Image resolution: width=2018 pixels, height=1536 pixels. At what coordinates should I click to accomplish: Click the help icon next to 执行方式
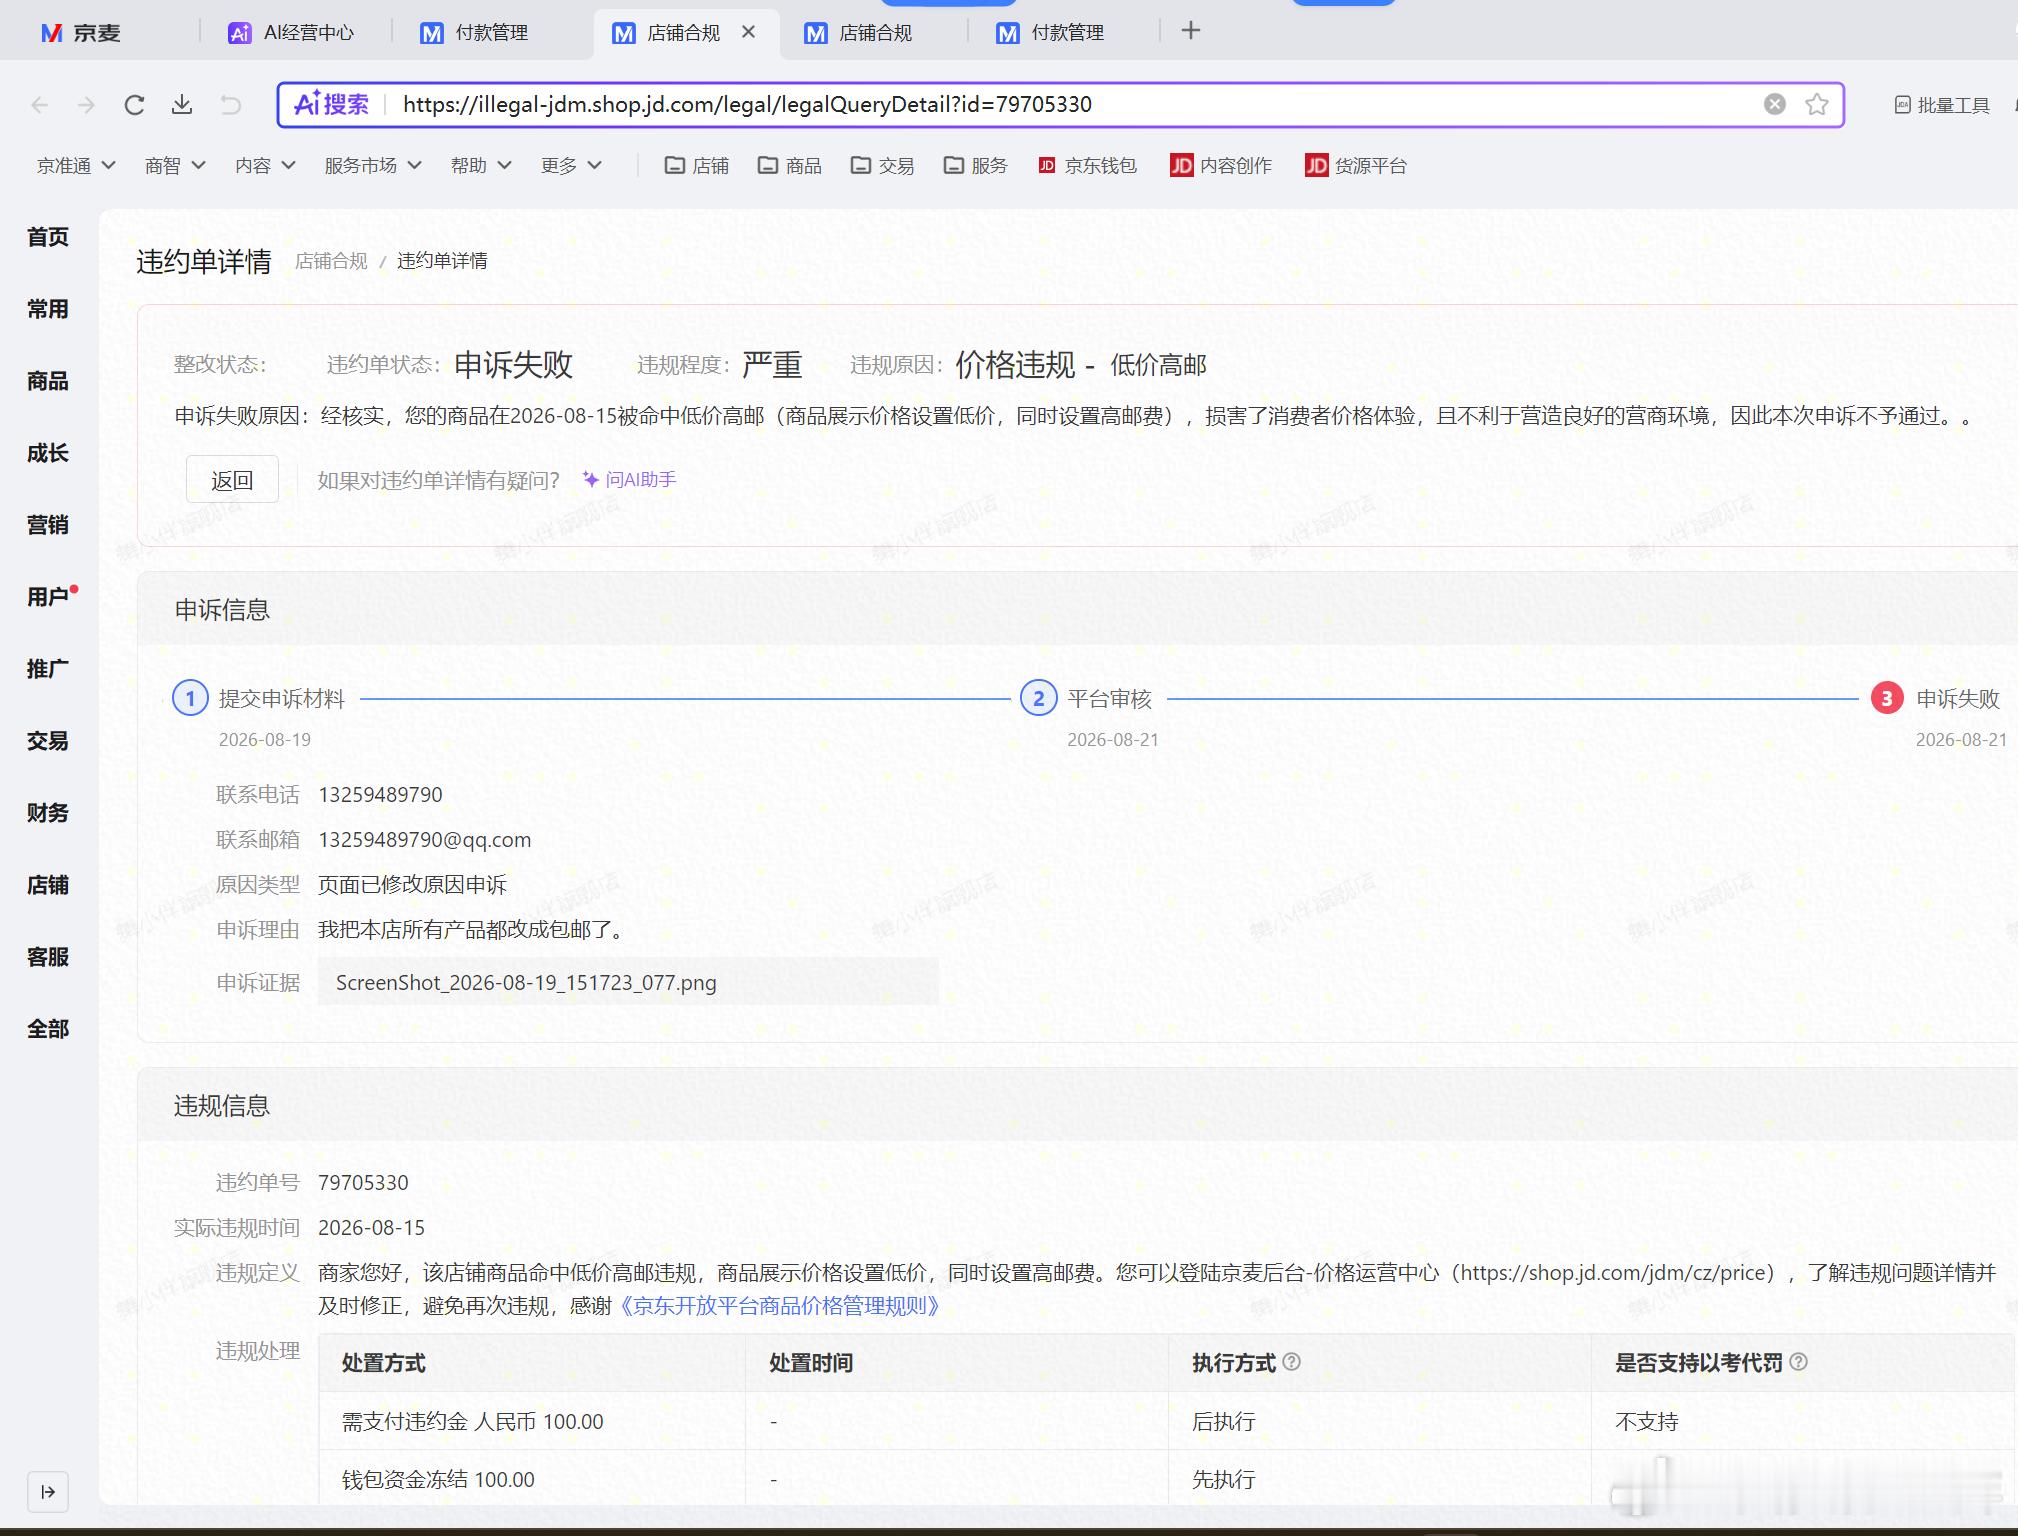point(1291,1362)
